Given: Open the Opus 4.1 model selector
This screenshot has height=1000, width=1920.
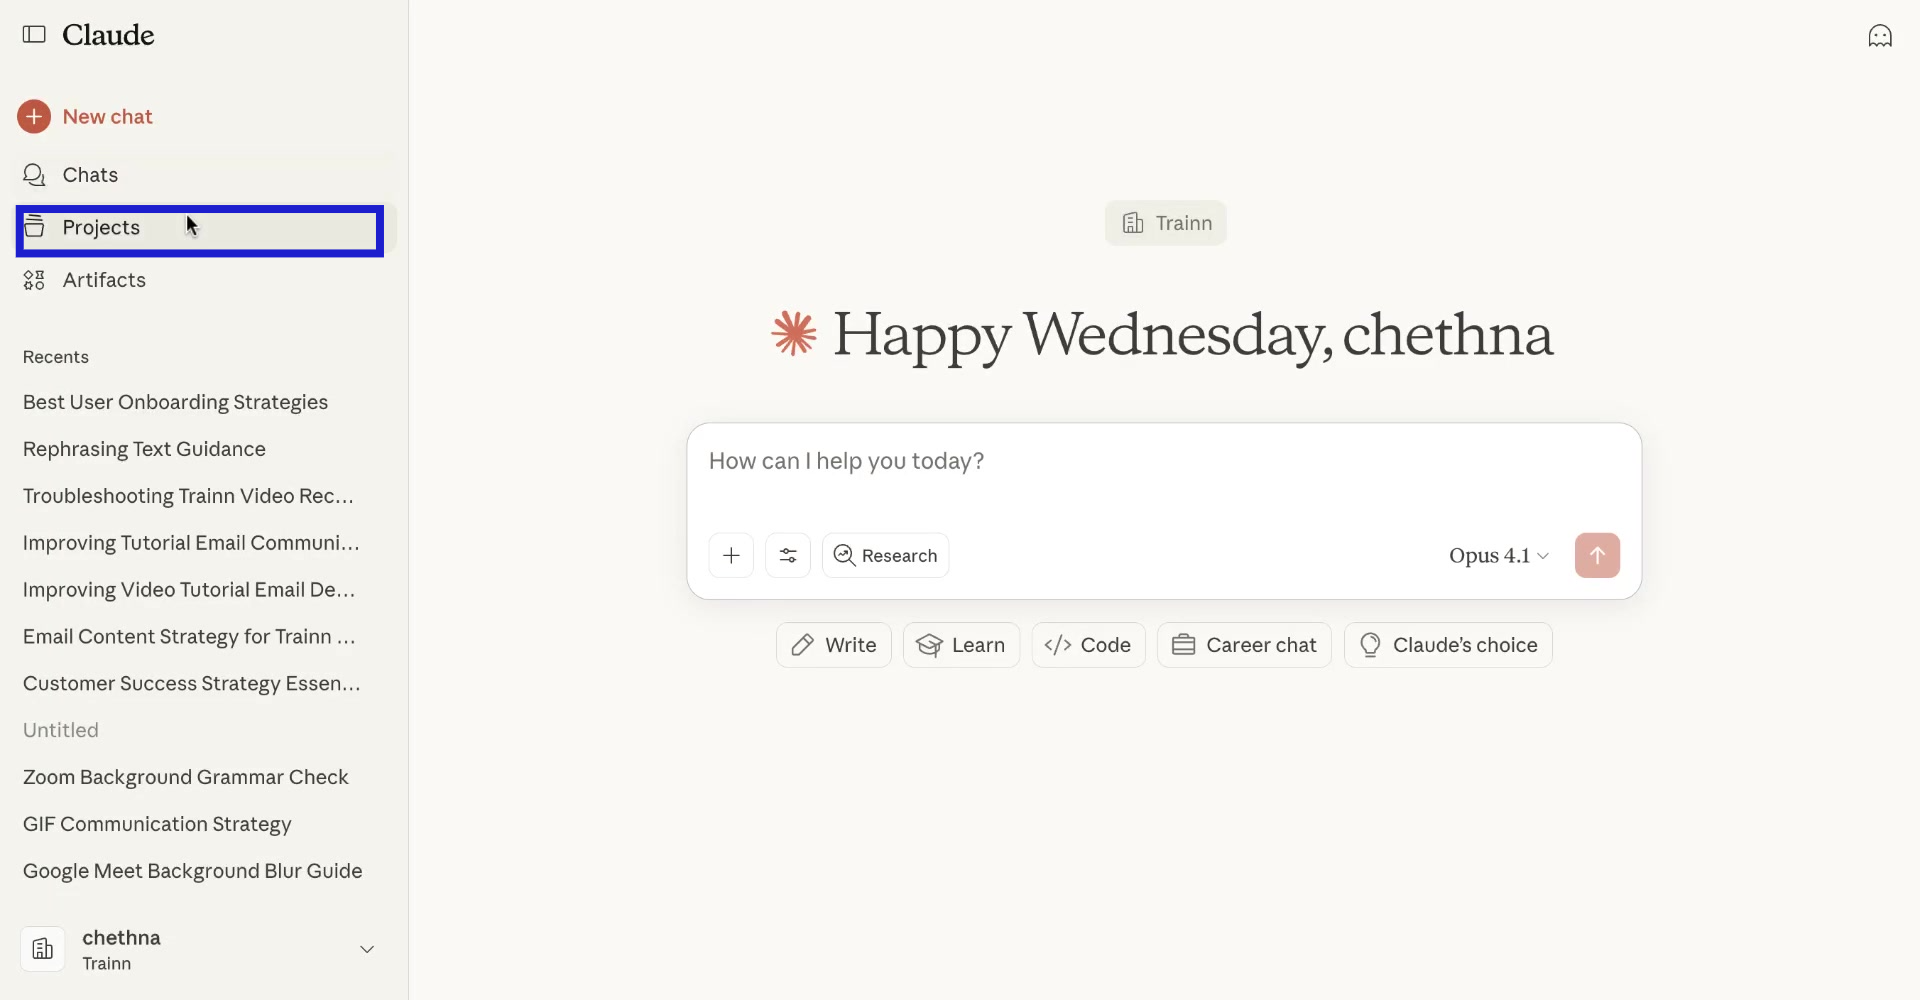Looking at the screenshot, I should [x=1498, y=556].
